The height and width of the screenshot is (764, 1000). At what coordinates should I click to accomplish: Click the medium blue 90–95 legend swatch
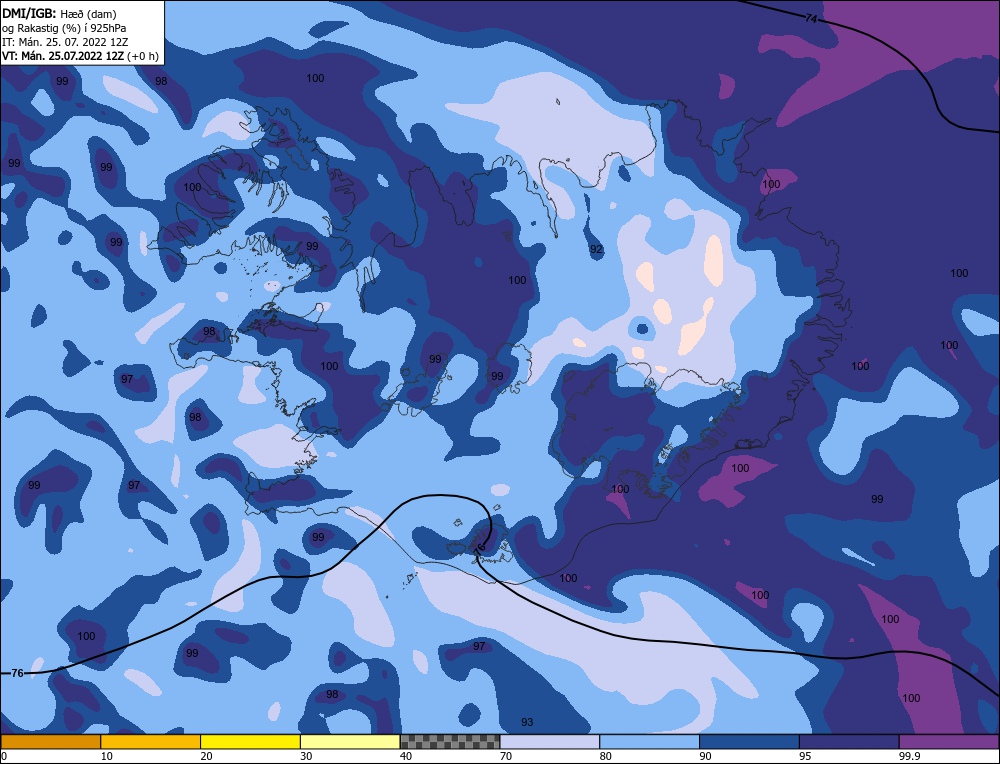pos(749,742)
